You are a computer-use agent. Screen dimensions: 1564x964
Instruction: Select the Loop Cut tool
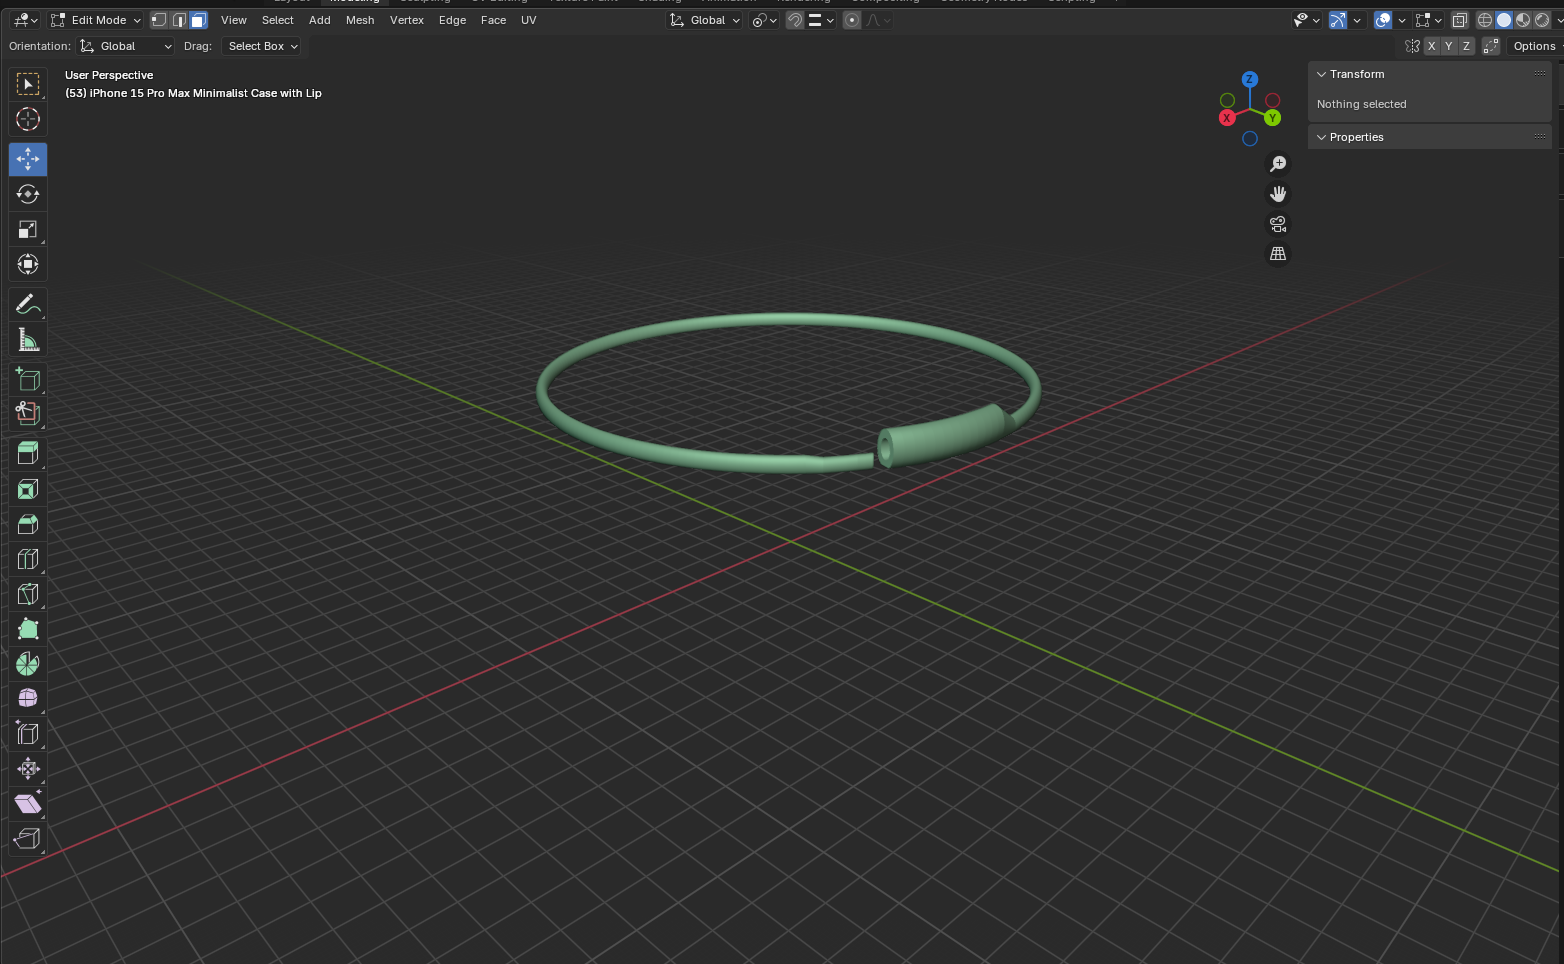point(28,559)
